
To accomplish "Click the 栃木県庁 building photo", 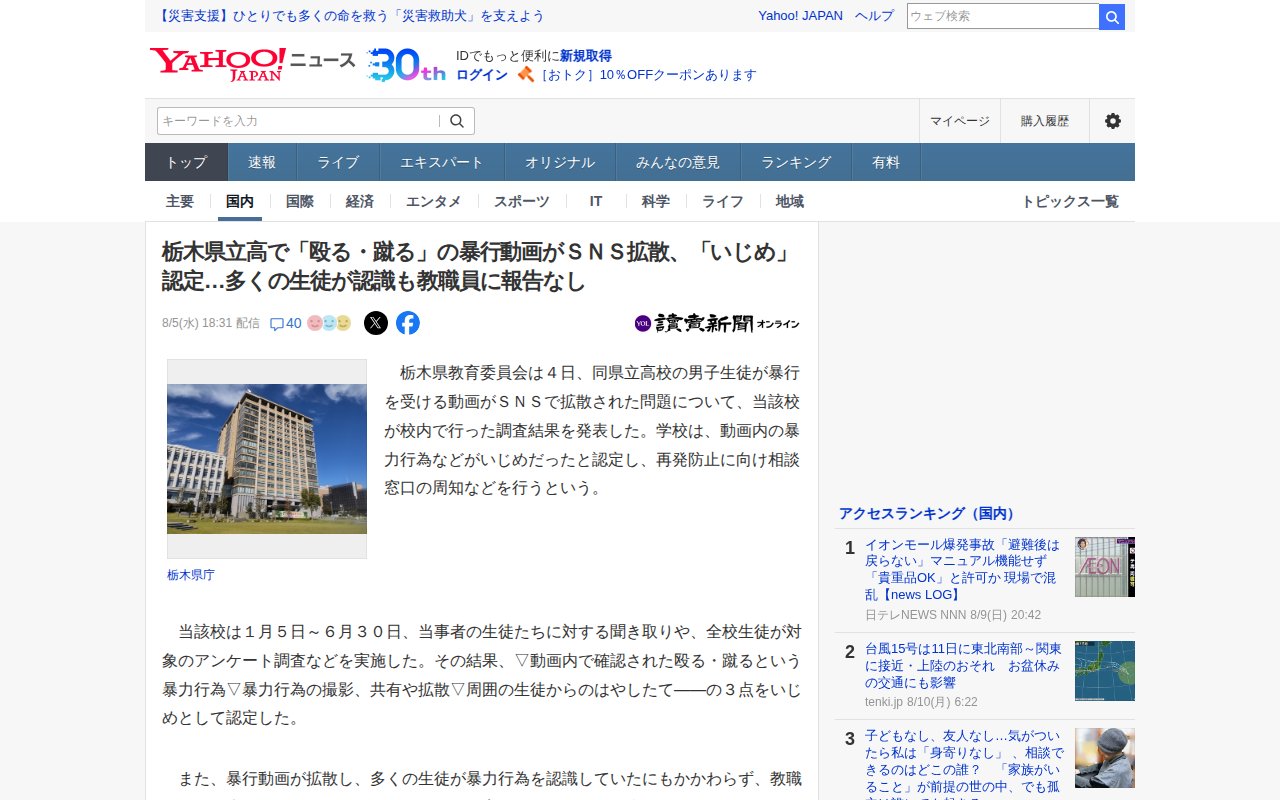I will click(267, 459).
